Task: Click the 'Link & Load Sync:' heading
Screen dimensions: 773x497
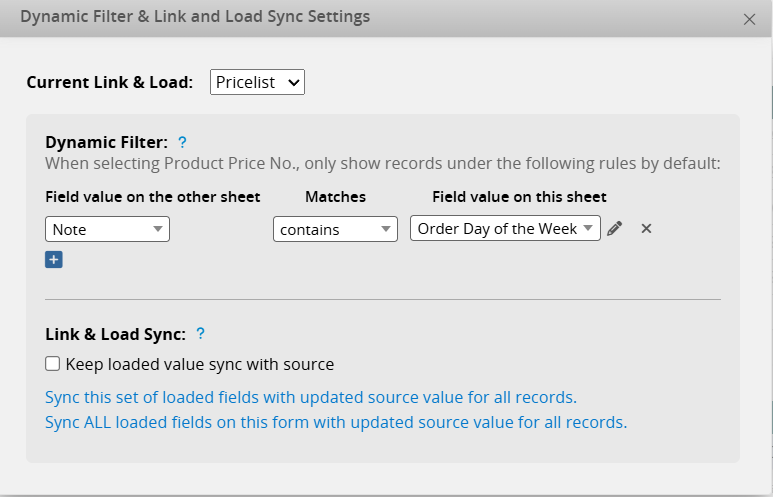Action: 115,334
